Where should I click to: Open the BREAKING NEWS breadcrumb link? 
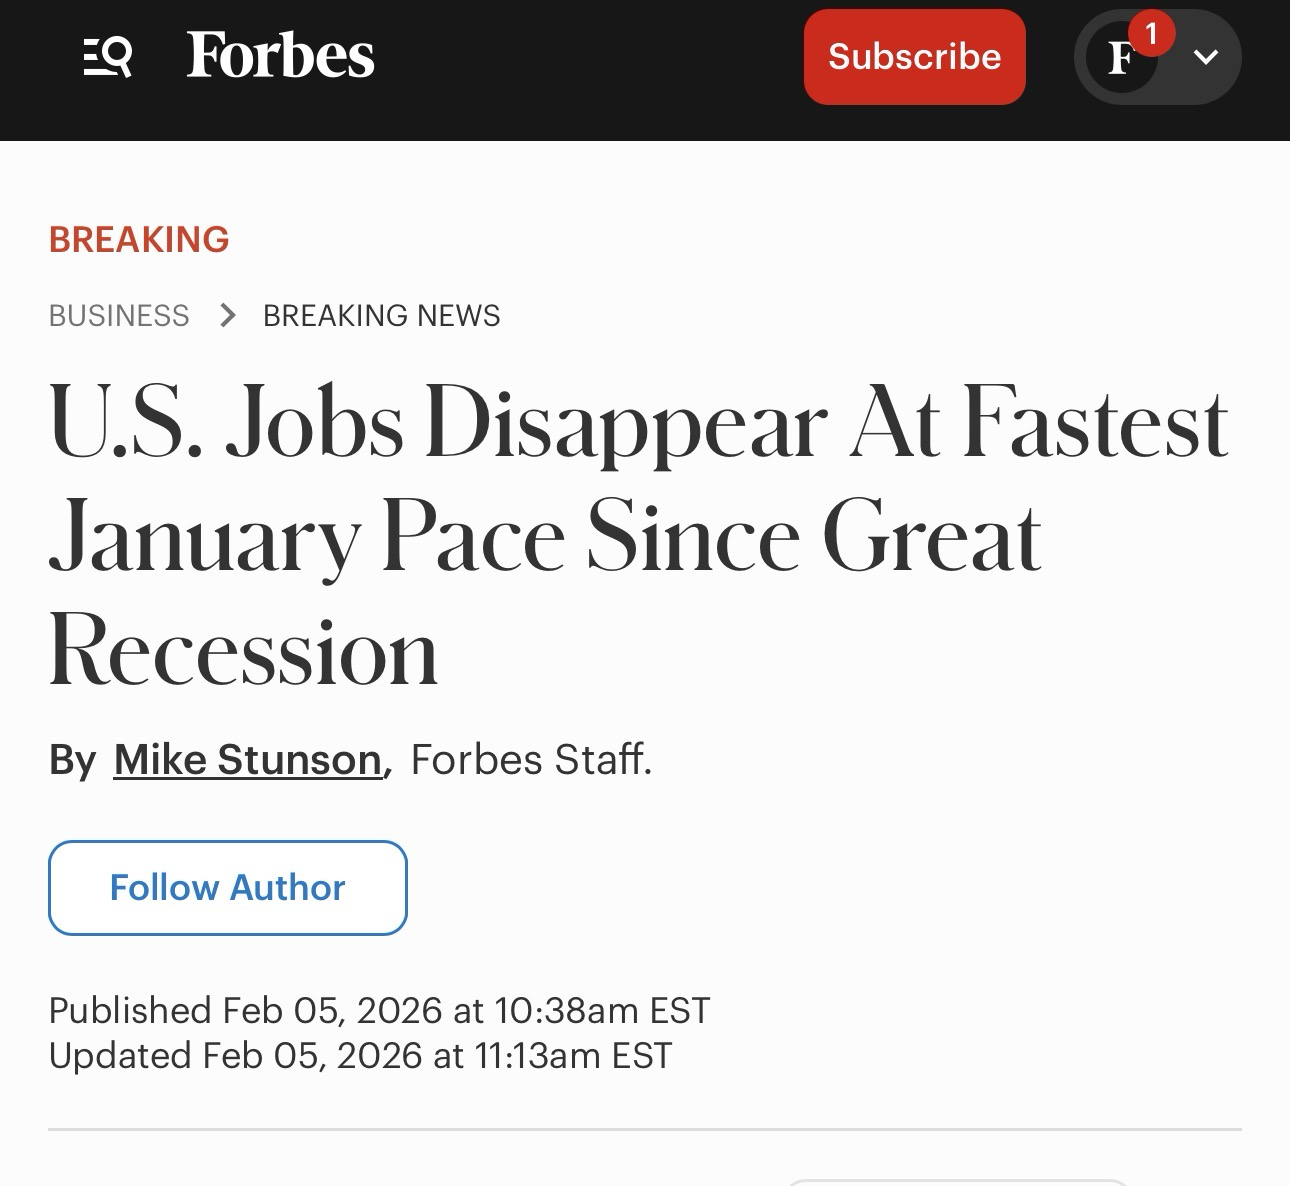tap(381, 316)
